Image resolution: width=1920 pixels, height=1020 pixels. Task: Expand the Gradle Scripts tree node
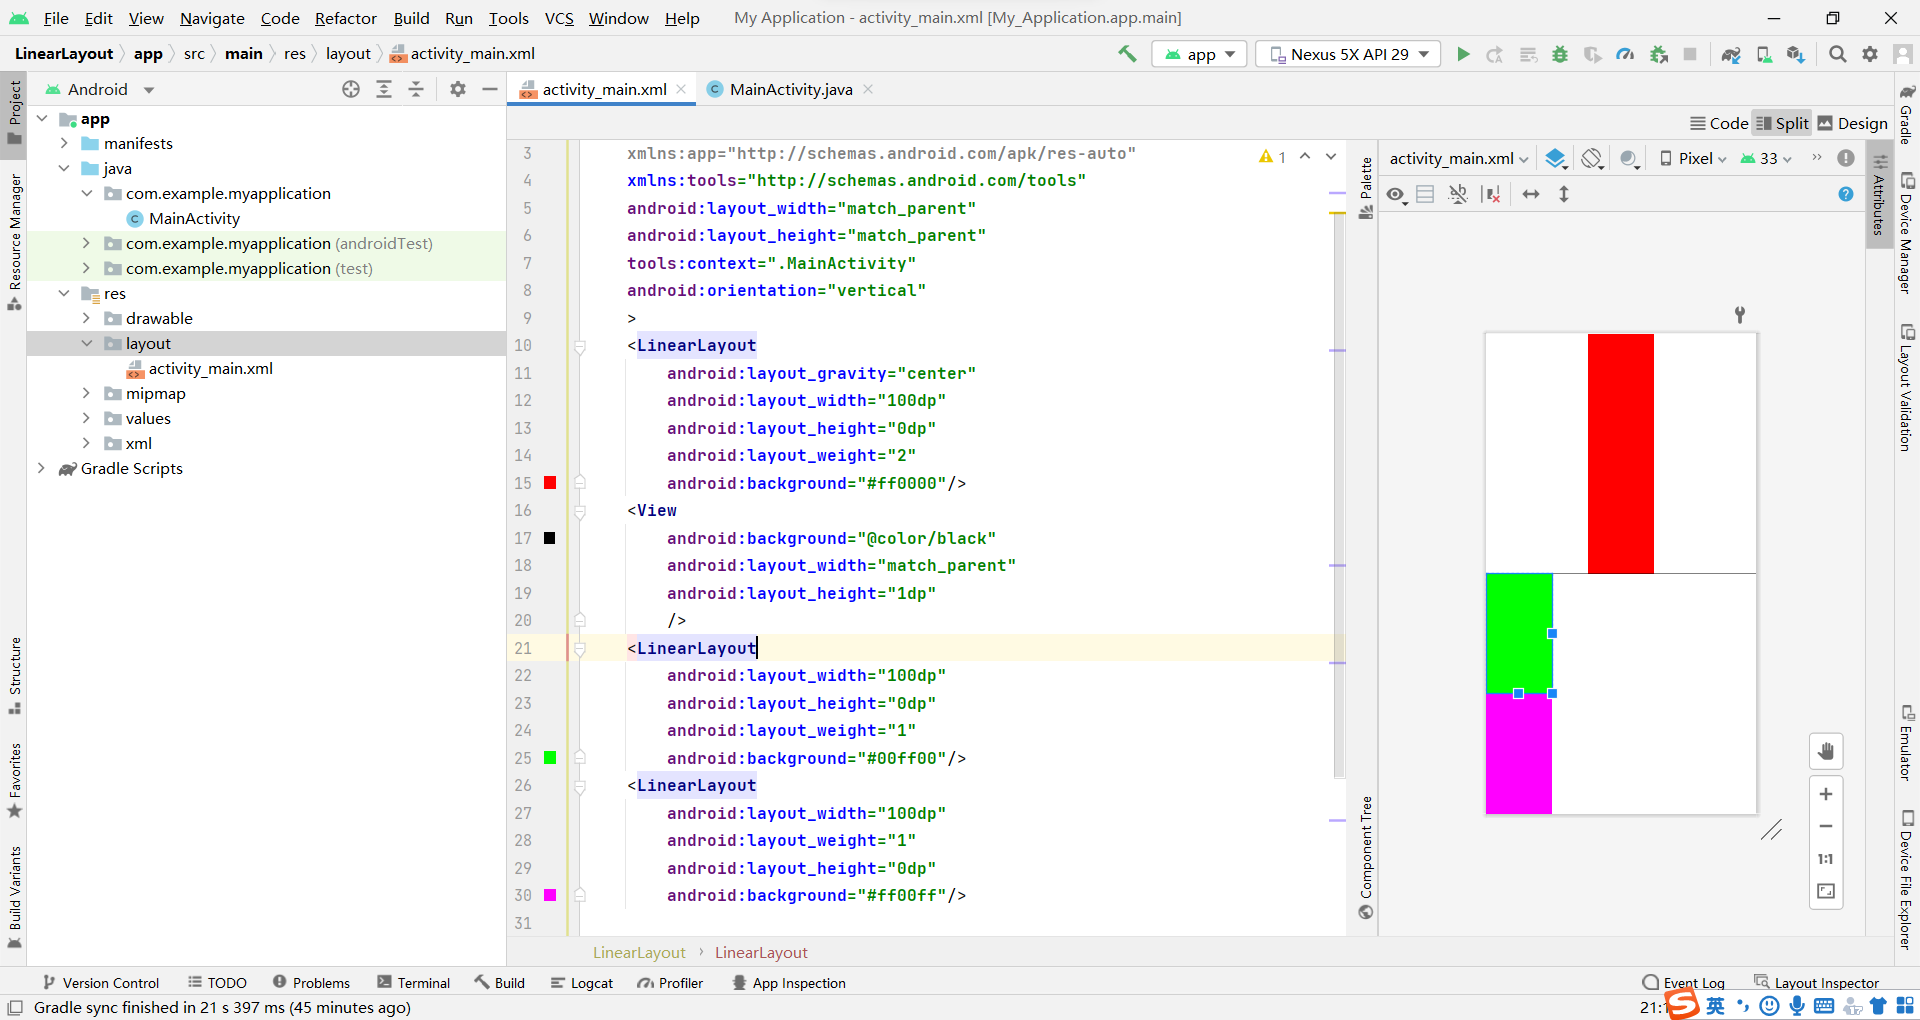pyautogui.click(x=41, y=468)
